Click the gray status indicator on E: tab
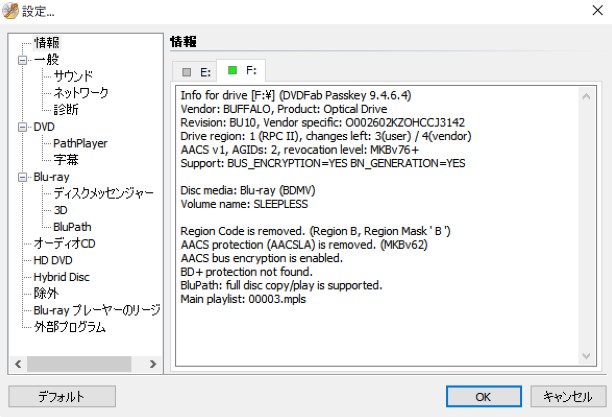 pyautogui.click(x=187, y=72)
